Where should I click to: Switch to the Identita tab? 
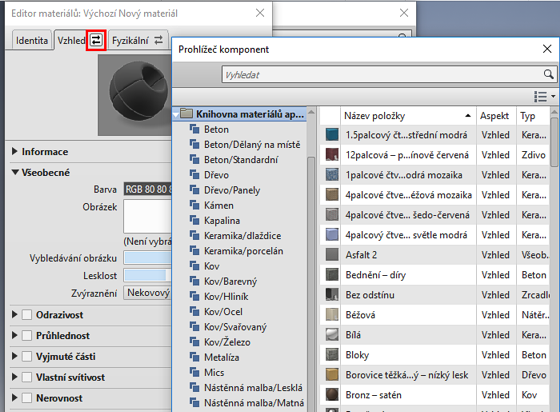pos(32,40)
